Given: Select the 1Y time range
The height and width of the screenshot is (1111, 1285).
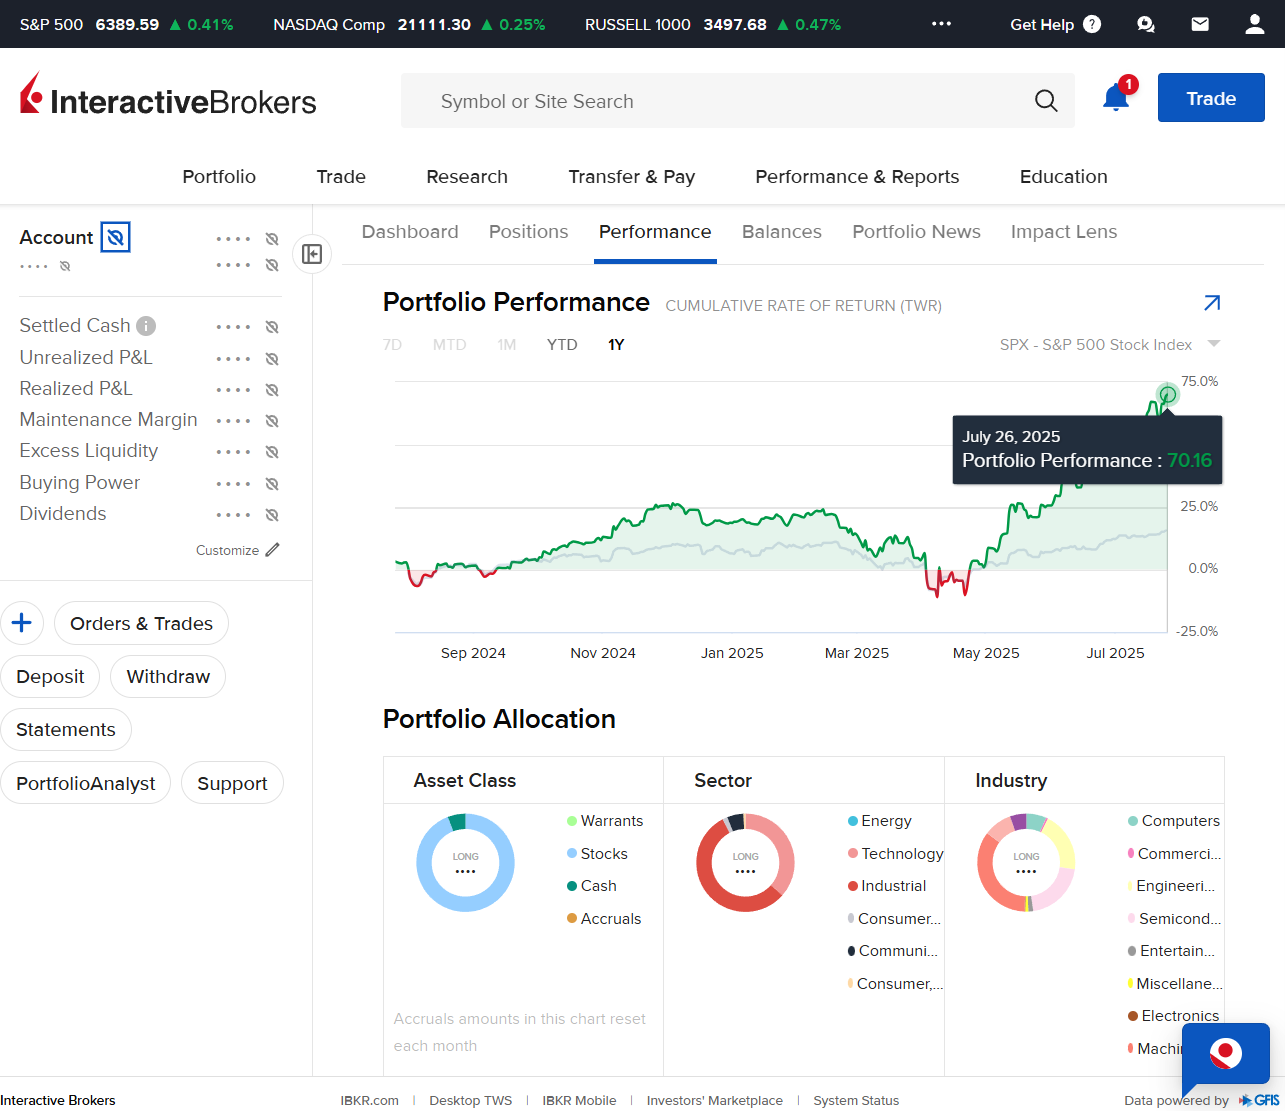Looking at the screenshot, I should point(616,345).
